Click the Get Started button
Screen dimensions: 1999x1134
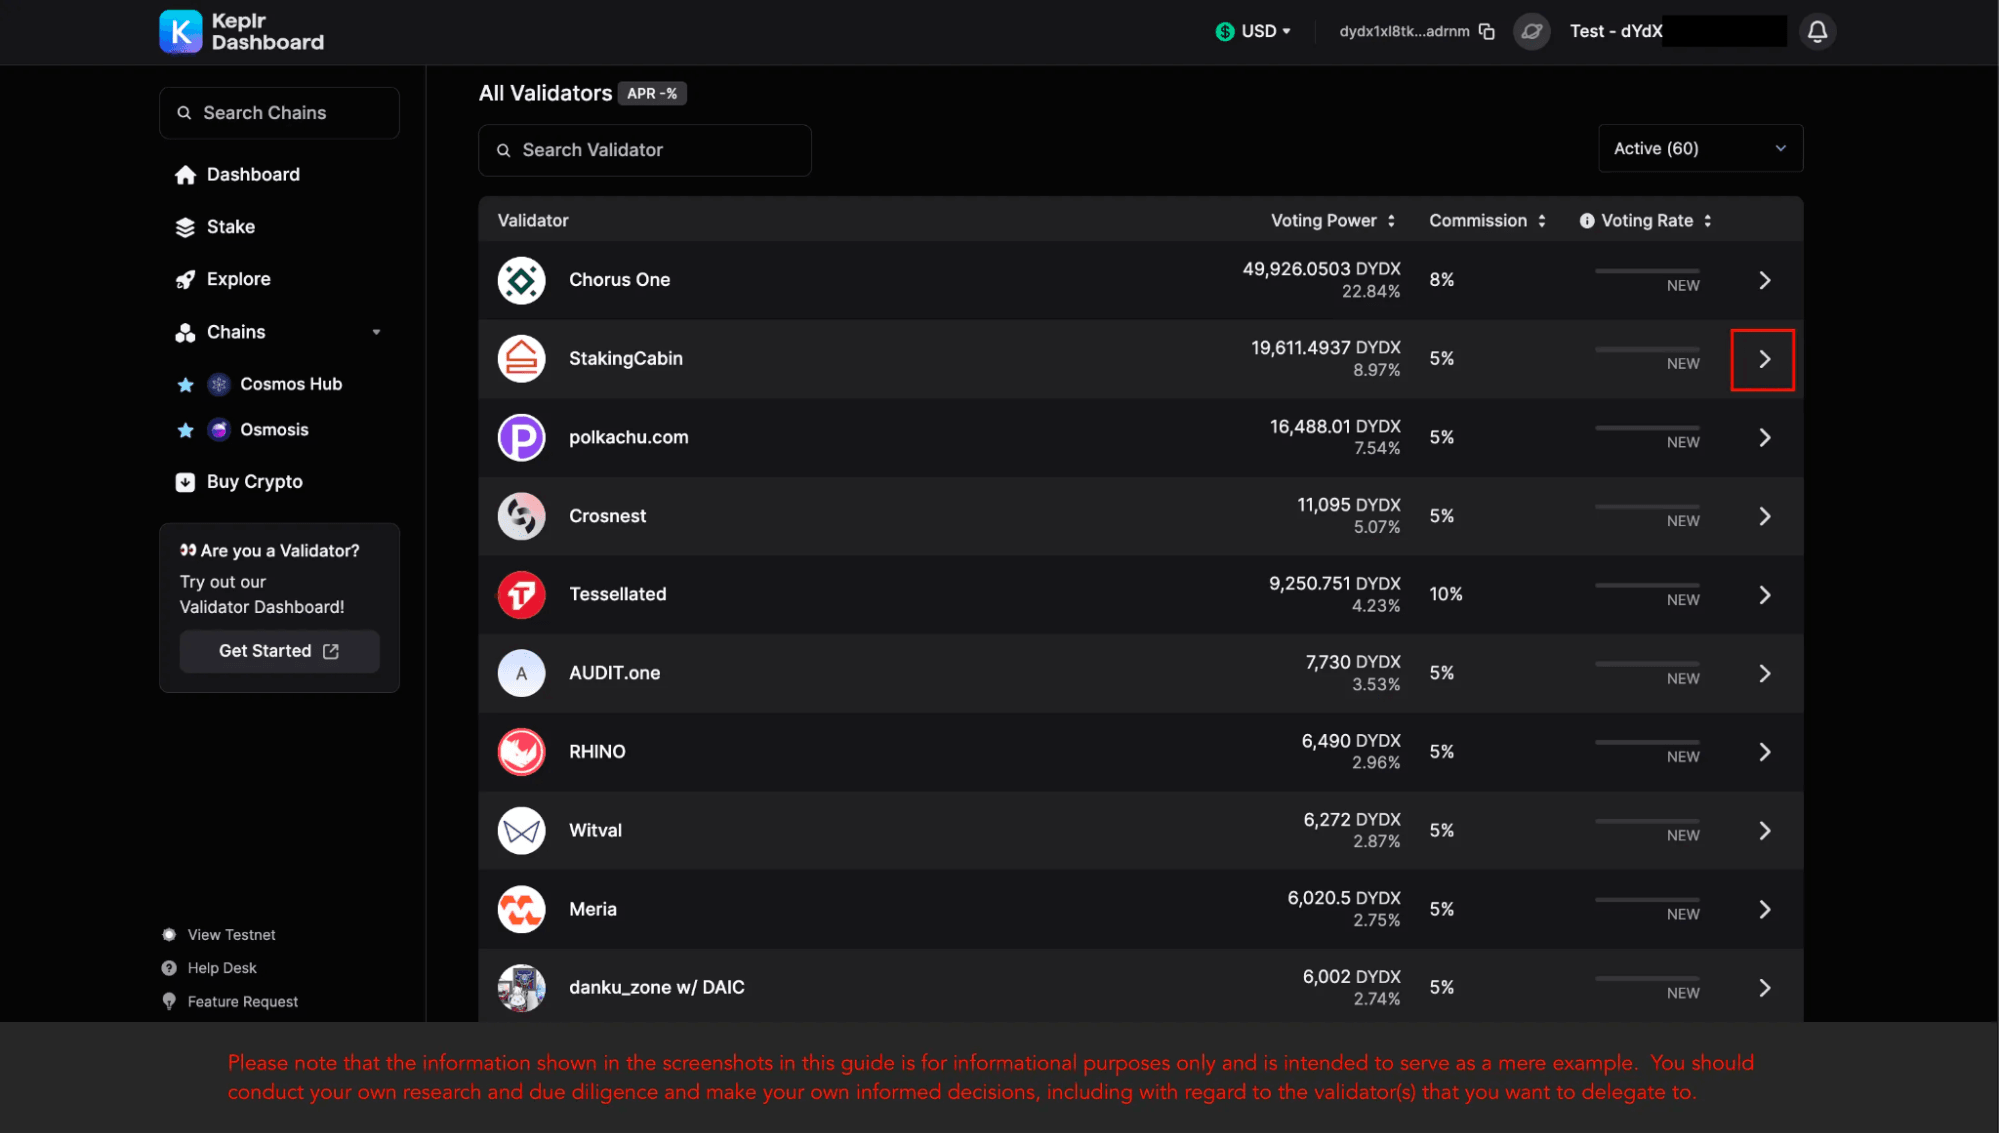click(x=279, y=651)
